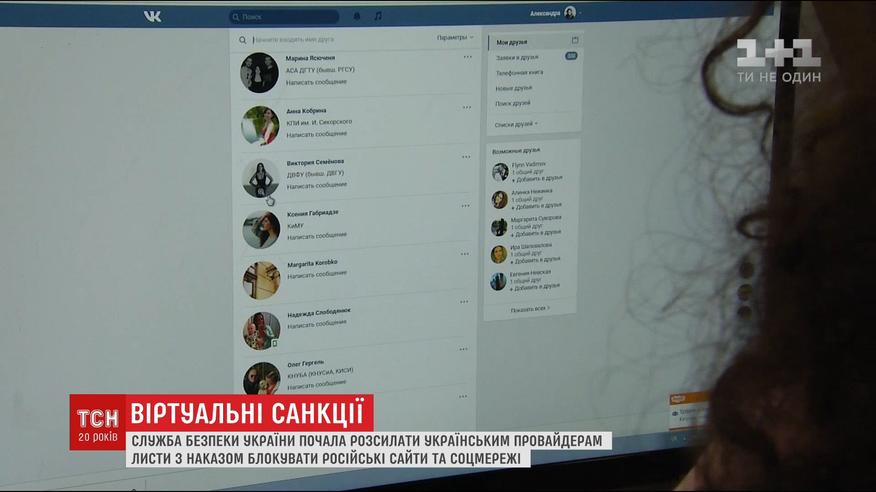
Task: Click Показать всех link
Action: click(x=530, y=309)
